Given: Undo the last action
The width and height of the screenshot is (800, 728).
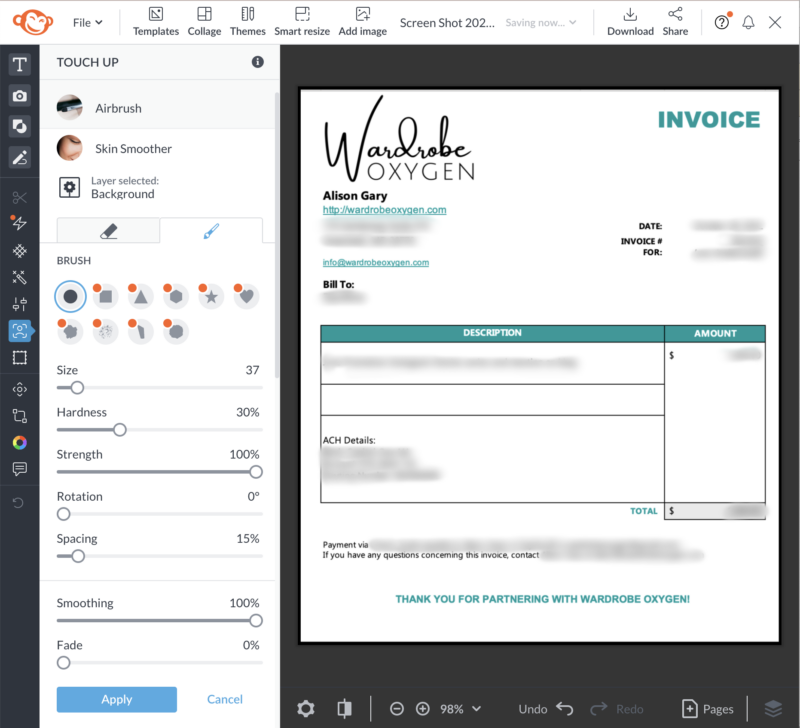Looking at the screenshot, I should click(546, 709).
